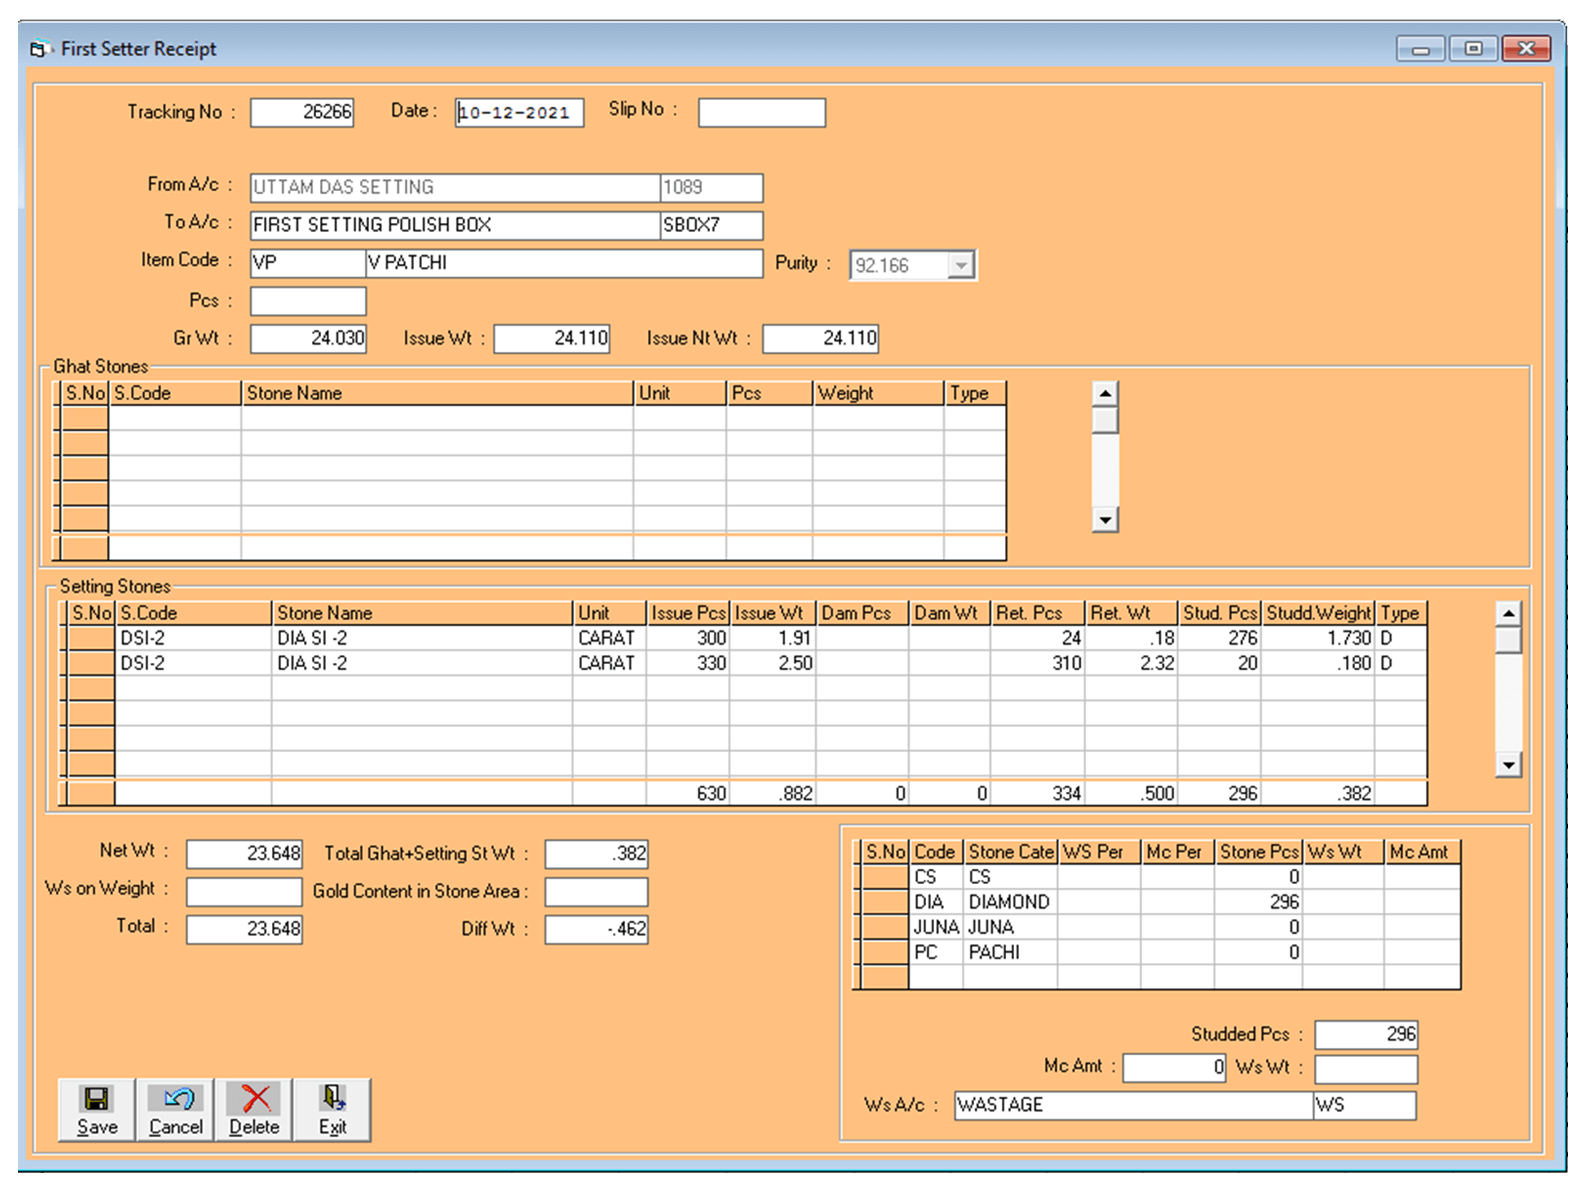
Task: Click Ret. Wt column header
Action: click(1131, 613)
